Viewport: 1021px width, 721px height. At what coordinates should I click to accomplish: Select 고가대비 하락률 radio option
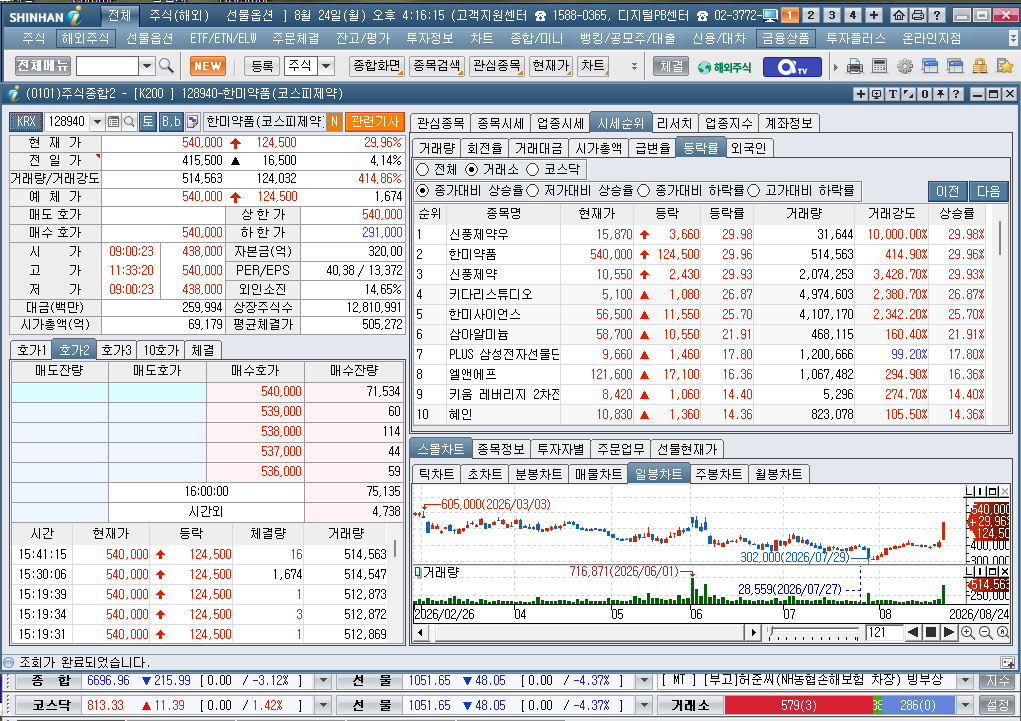point(754,191)
